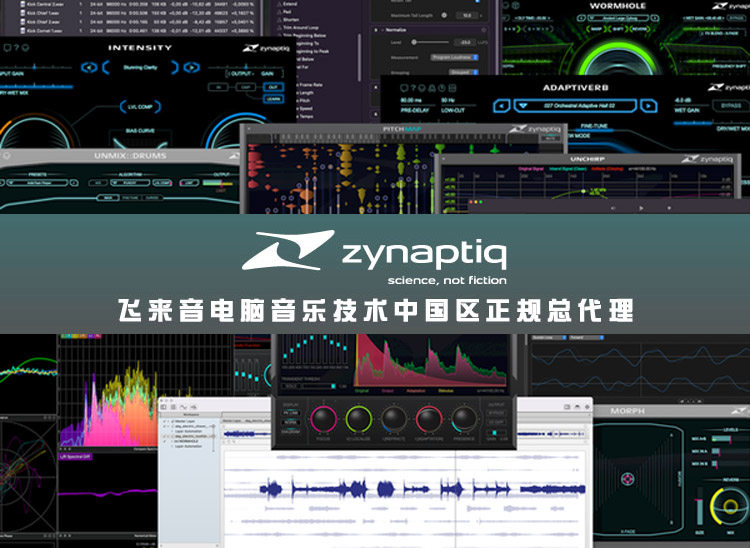The height and width of the screenshot is (548, 750).
Task: Click the curve tool icon in waveform editor
Action: (183, 407)
